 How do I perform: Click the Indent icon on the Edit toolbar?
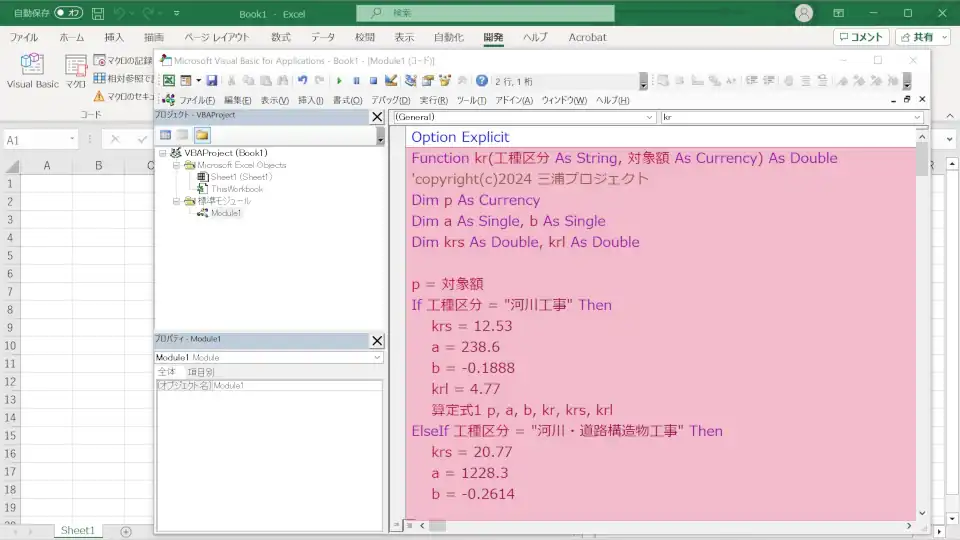(x=752, y=81)
